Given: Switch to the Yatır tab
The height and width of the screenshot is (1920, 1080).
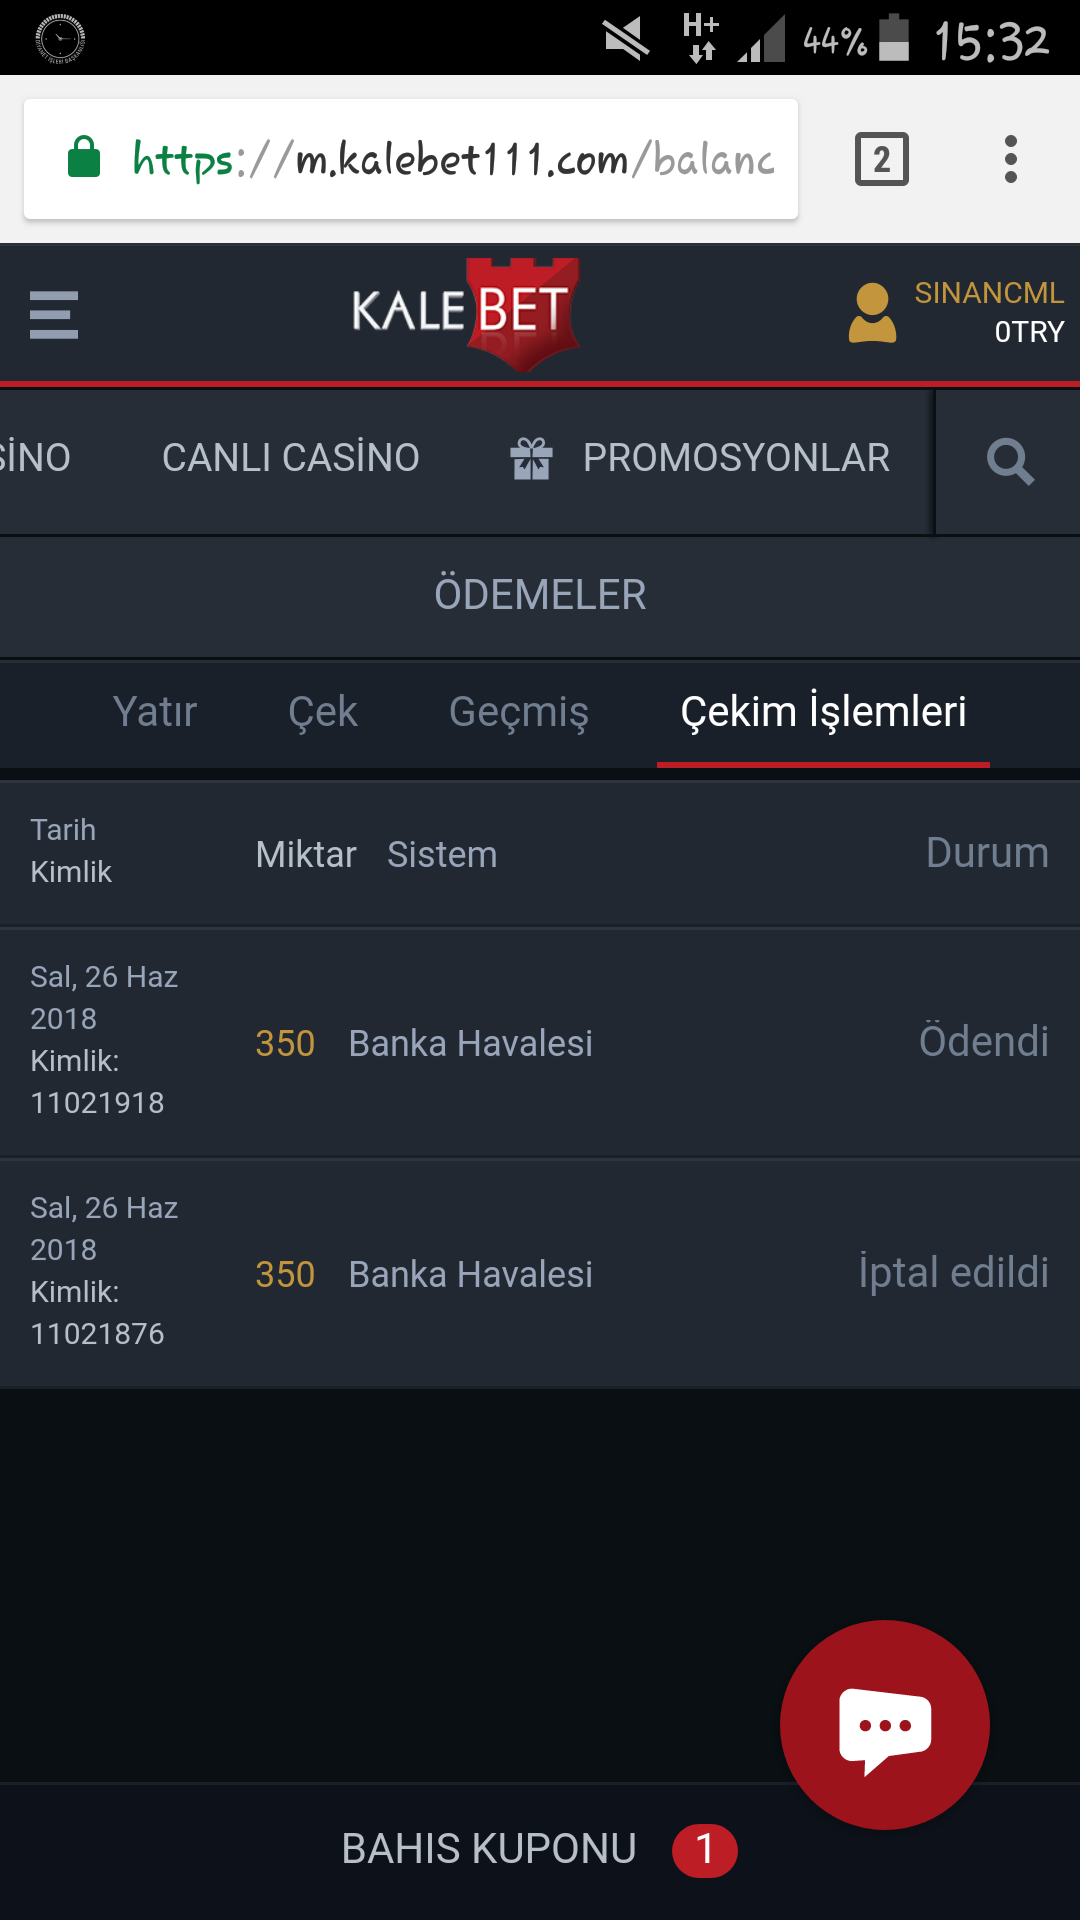Looking at the screenshot, I should [x=155, y=712].
